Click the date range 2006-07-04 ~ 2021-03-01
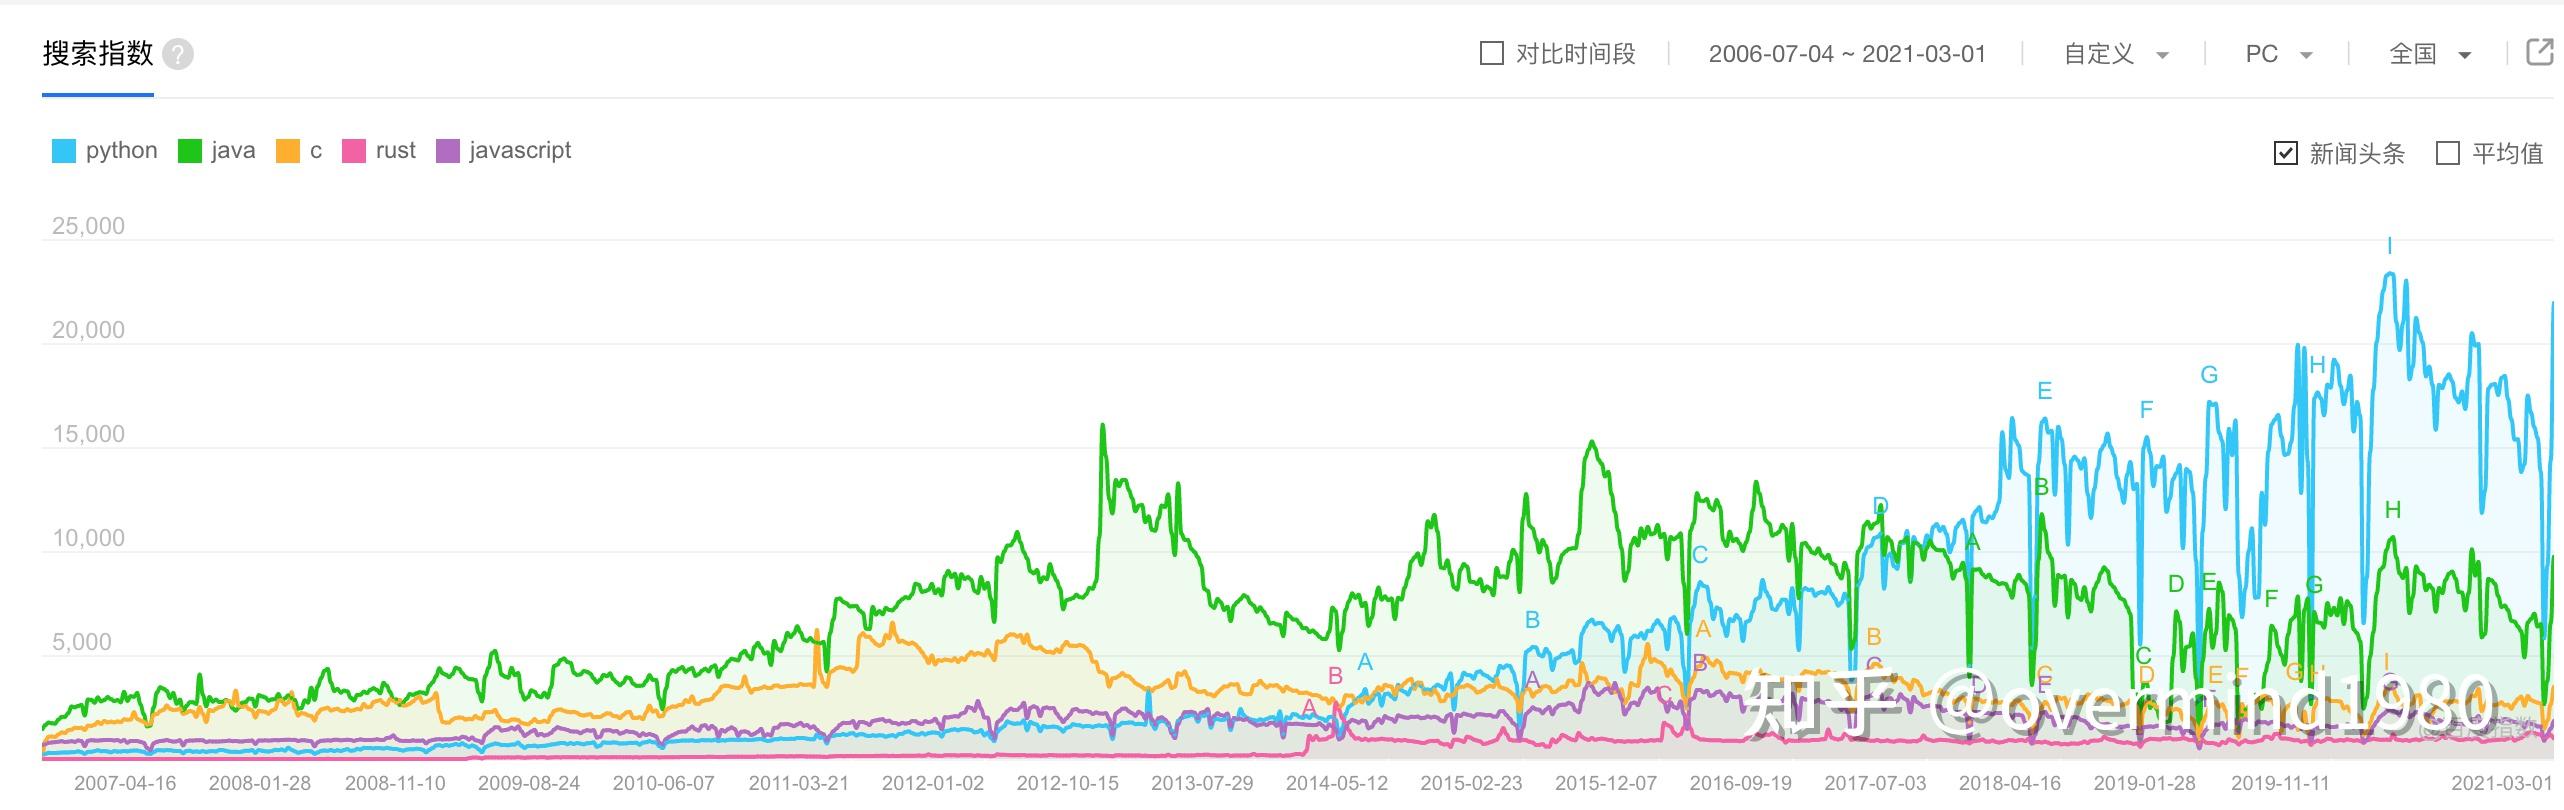 pyautogui.click(x=1847, y=54)
